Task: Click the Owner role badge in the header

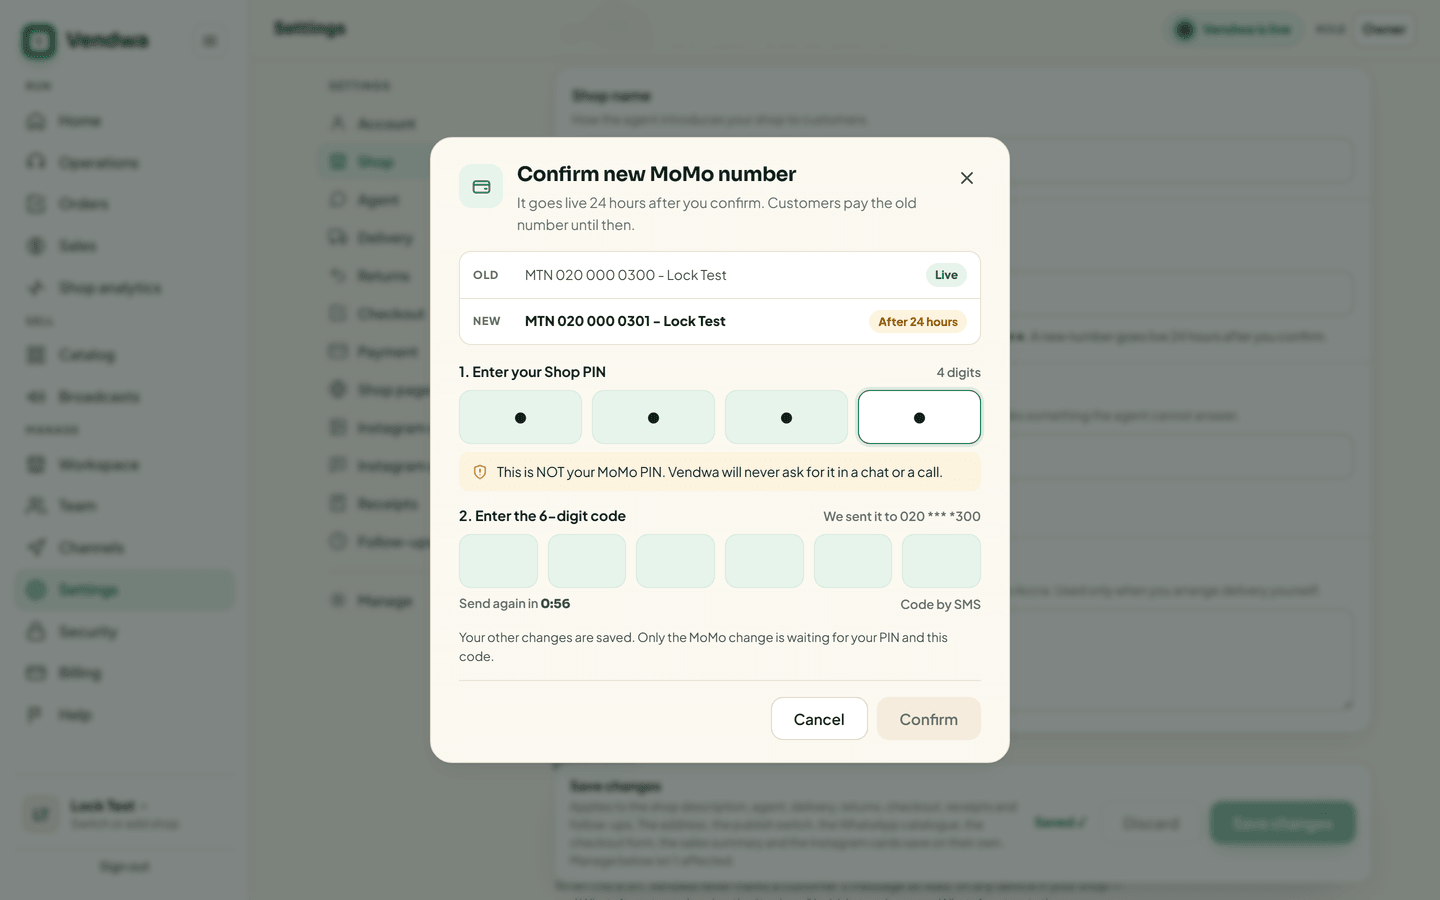Action: click(x=1384, y=29)
